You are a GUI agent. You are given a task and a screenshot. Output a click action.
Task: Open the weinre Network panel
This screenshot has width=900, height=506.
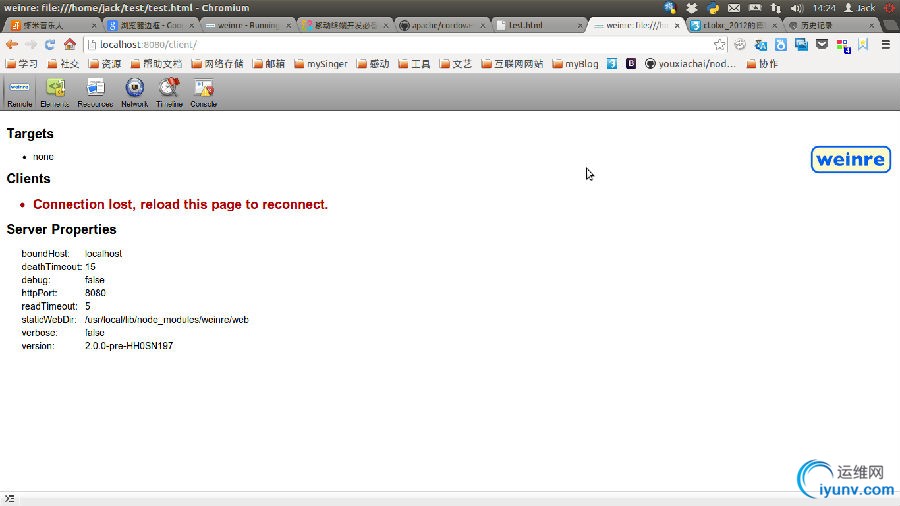tap(135, 93)
